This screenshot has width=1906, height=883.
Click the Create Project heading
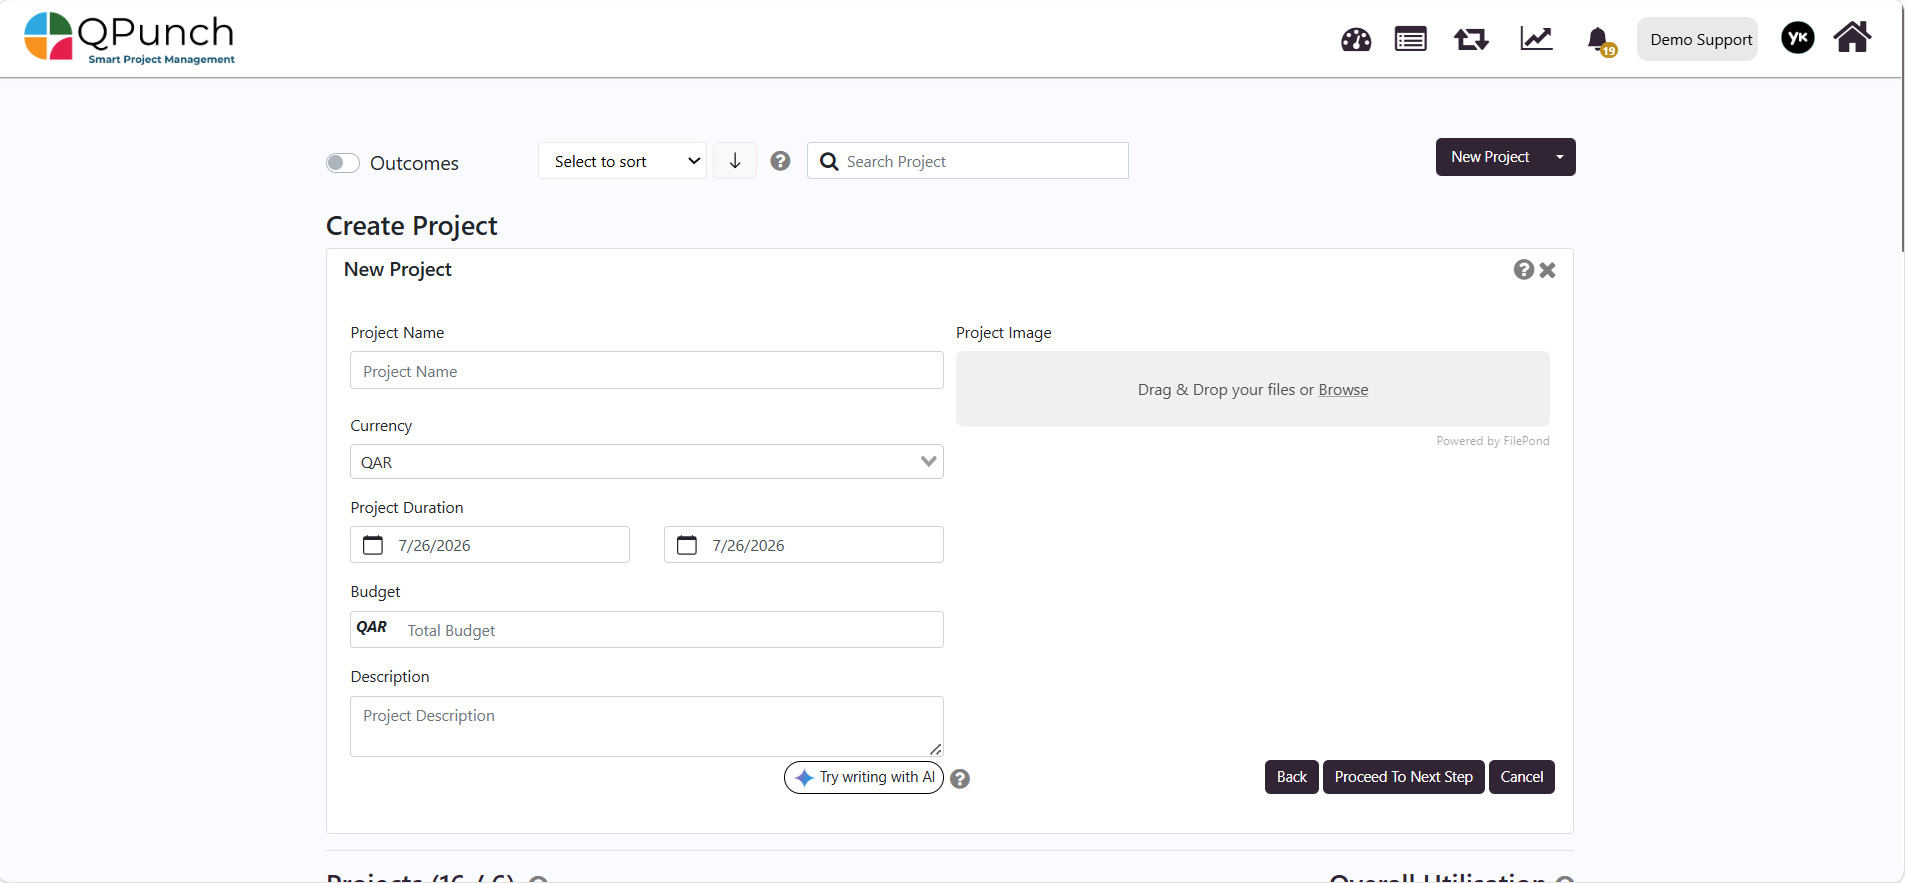point(412,226)
